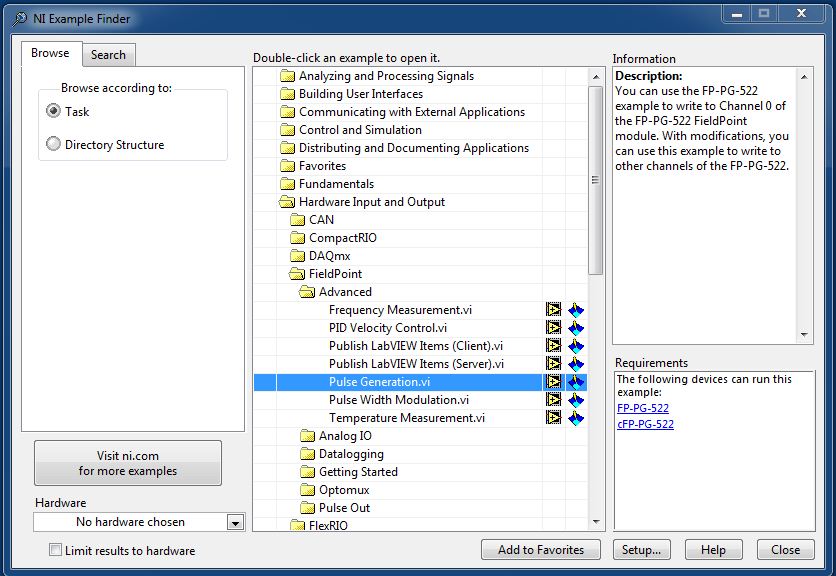Click VI icon beside Publish LabVIEW Items (Server).vi
This screenshot has width=836, height=576.
coord(553,364)
